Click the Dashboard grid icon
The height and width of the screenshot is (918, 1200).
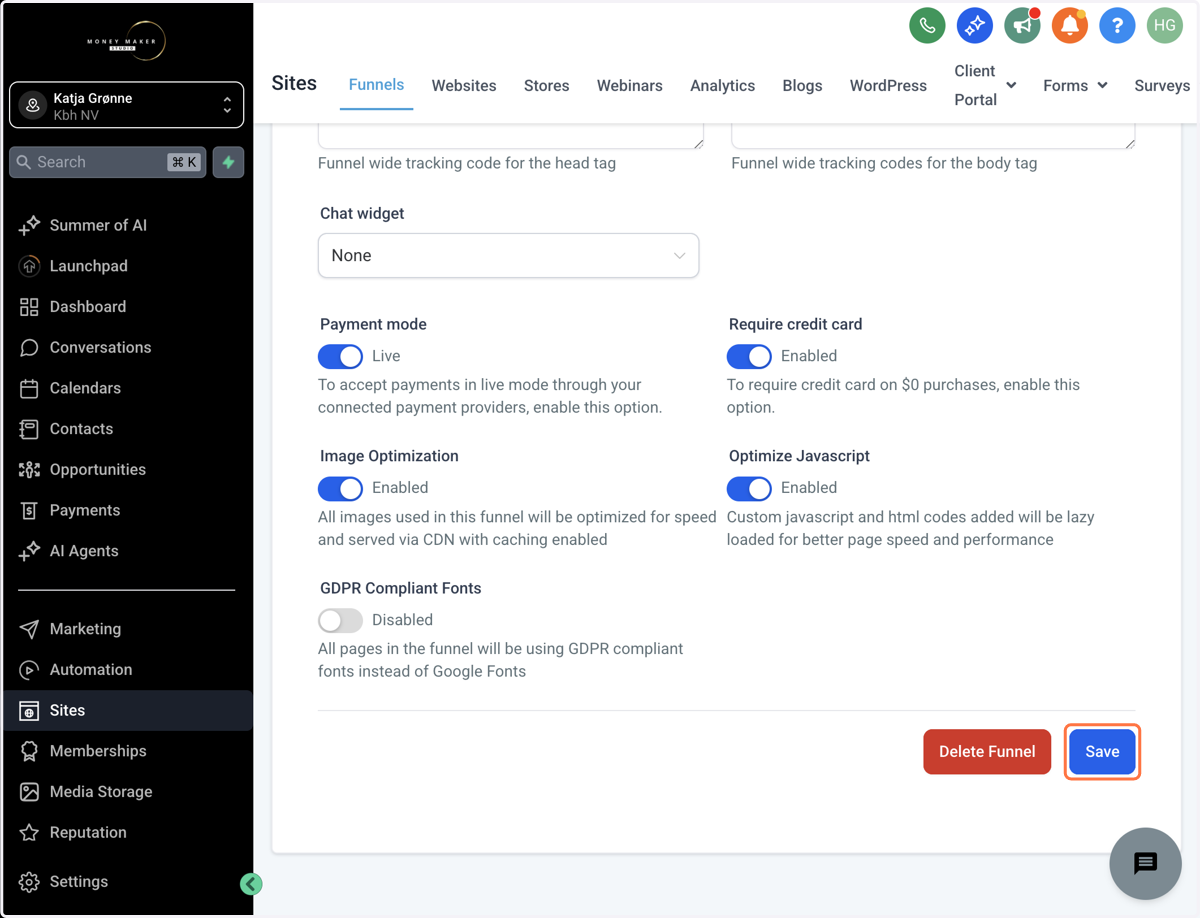pyautogui.click(x=29, y=307)
